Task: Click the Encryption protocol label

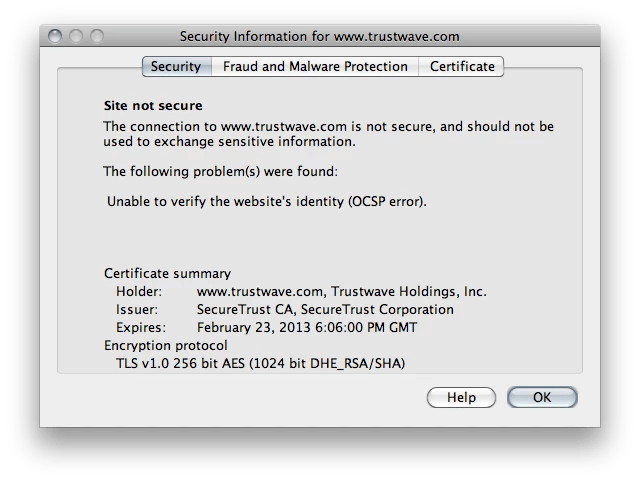Action: [166, 345]
